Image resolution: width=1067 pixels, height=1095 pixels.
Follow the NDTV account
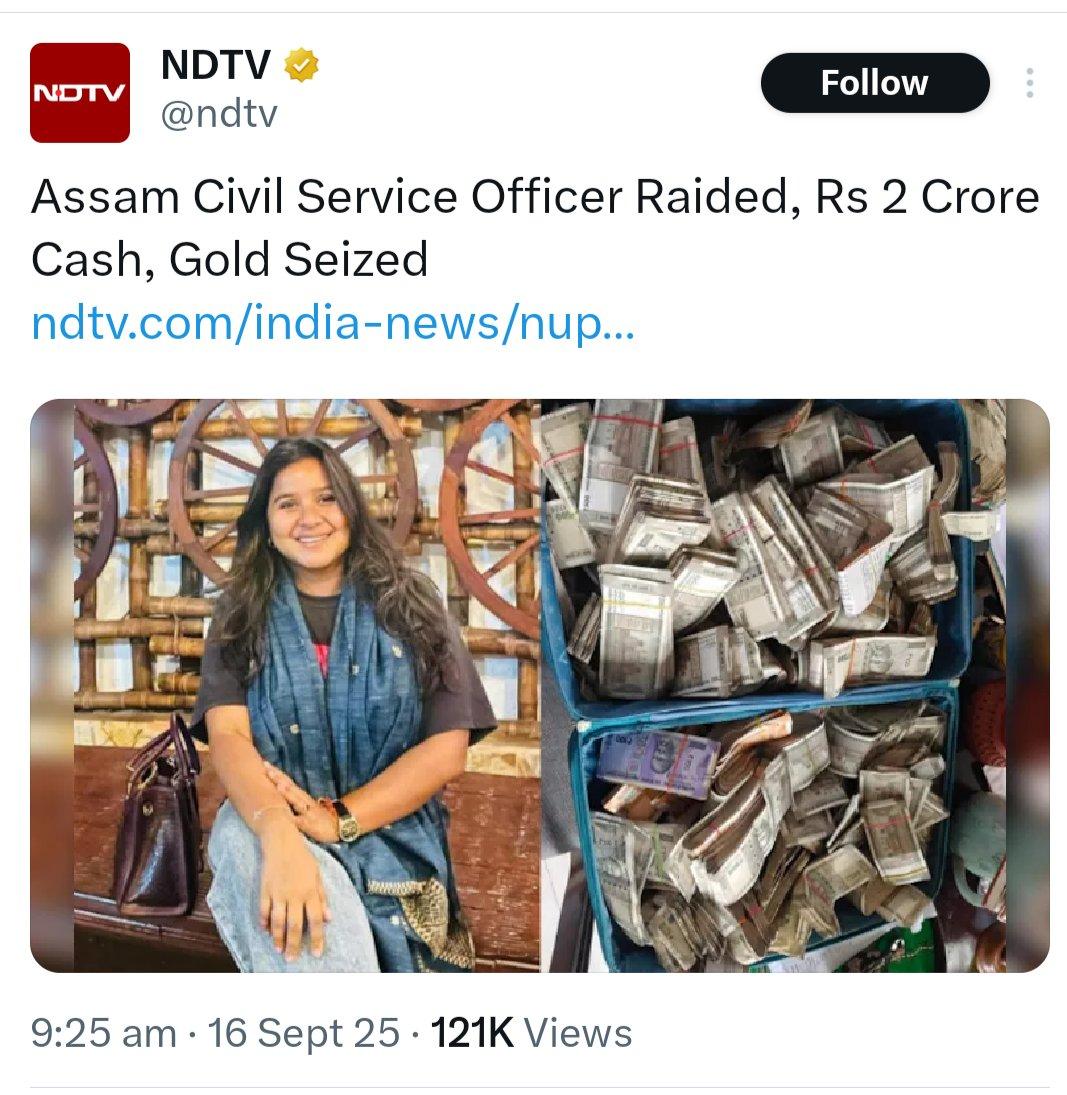pyautogui.click(x=875, y=83)
